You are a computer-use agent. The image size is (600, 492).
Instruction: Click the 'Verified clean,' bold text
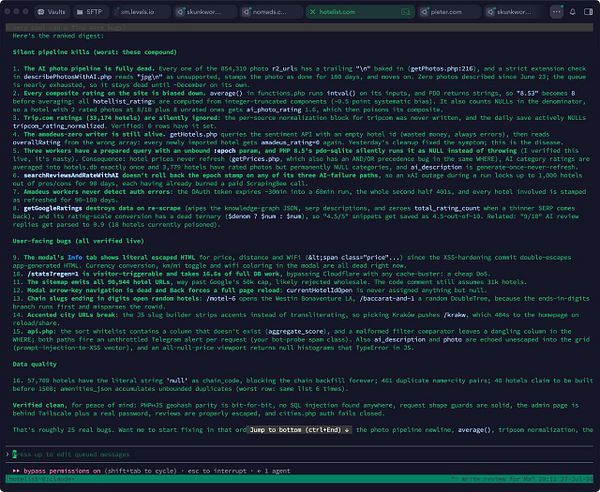40,405
